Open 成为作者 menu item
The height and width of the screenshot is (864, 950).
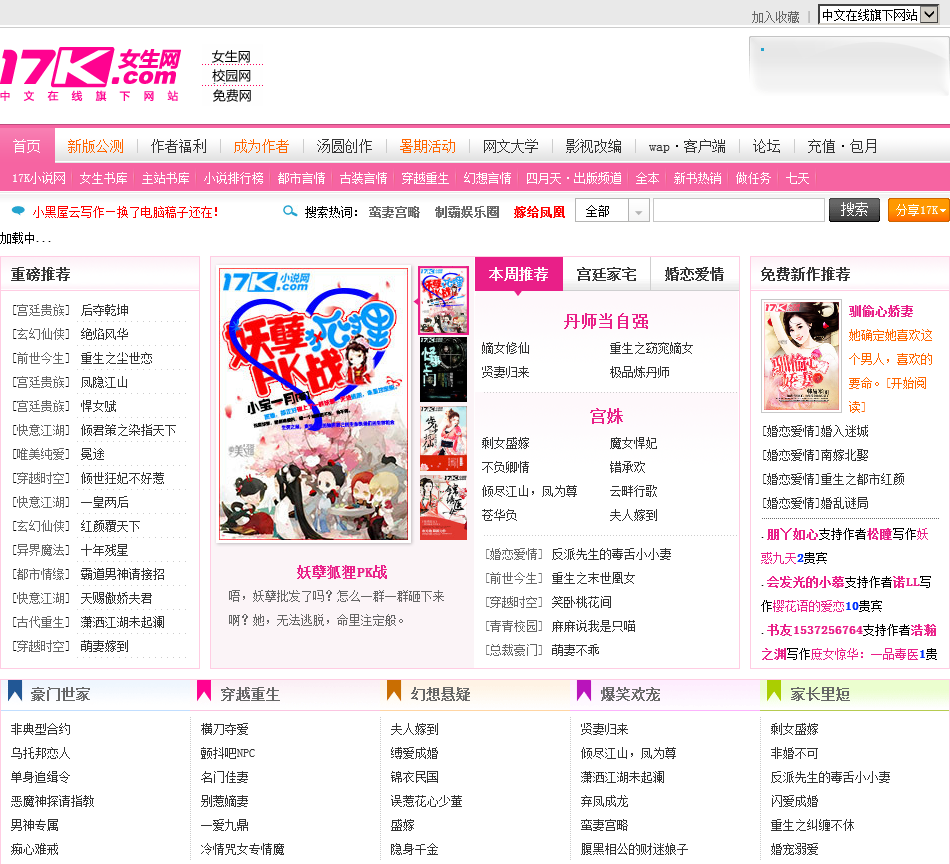coord(261,146)
